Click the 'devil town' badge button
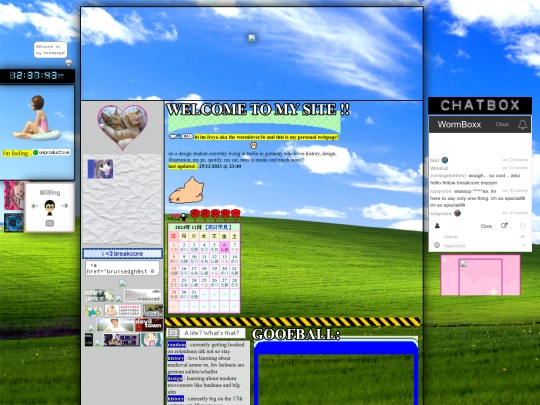The height and width of the screenshot is (405, 540). tap(149, 324)
